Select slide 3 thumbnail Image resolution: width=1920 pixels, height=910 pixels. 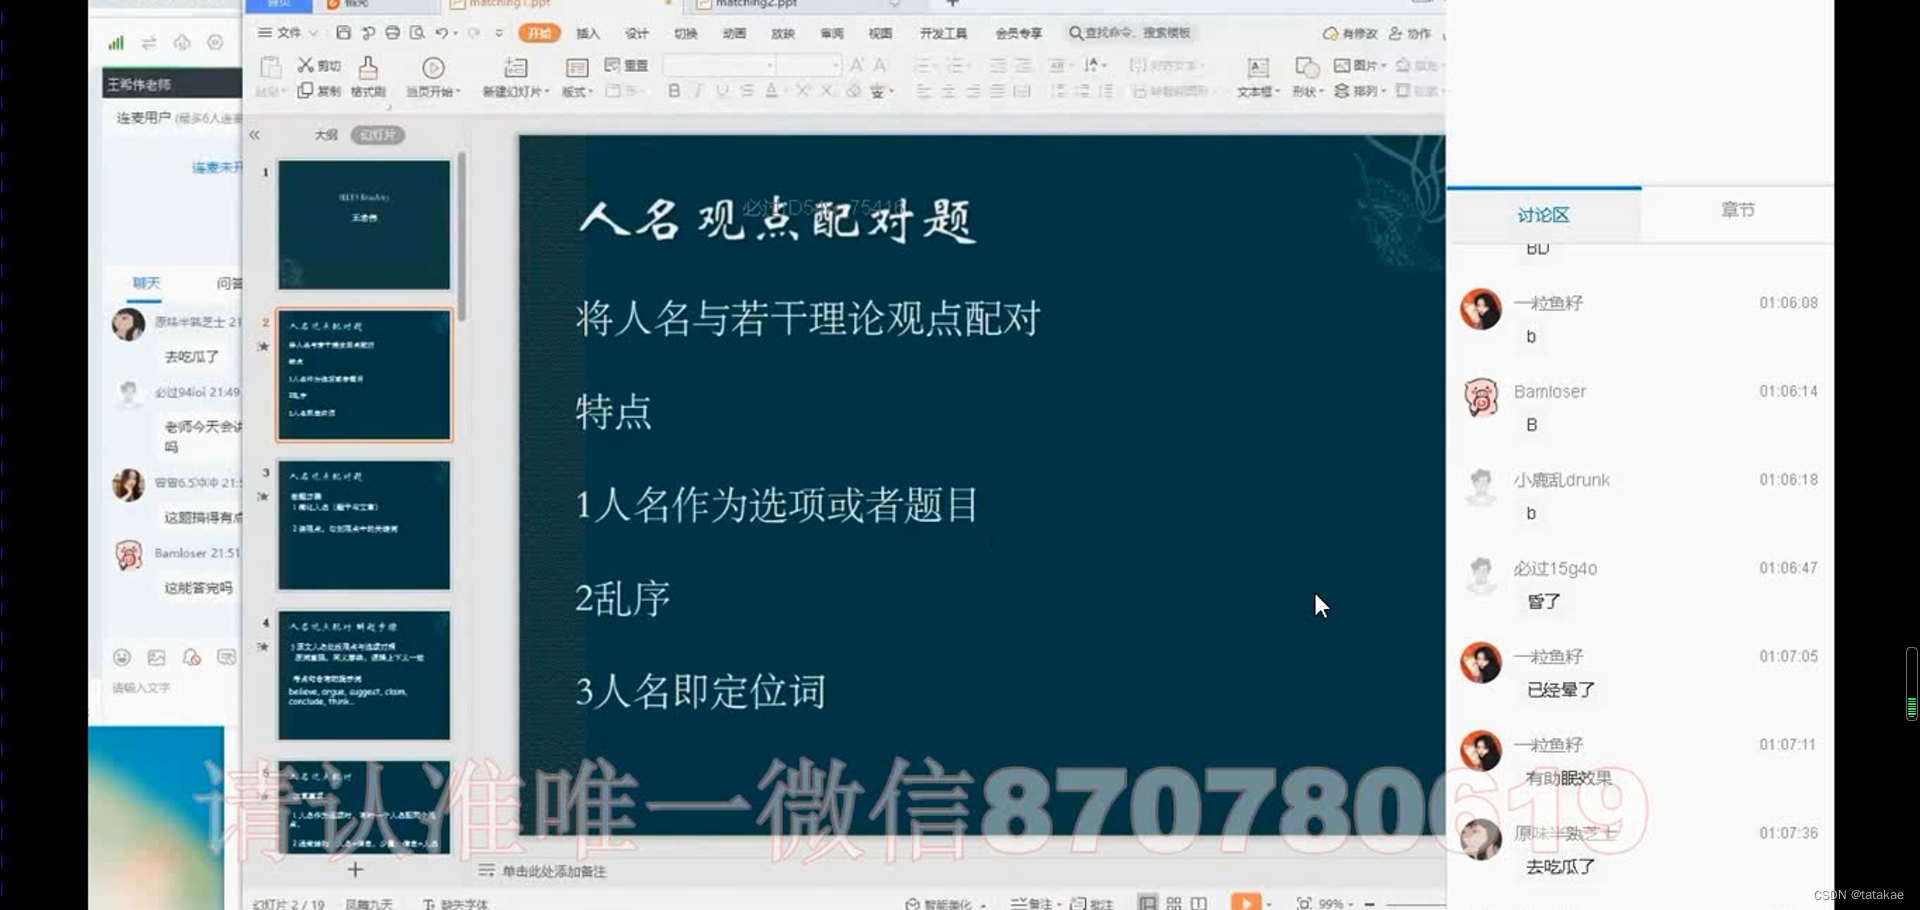click(x=364, y=525)
